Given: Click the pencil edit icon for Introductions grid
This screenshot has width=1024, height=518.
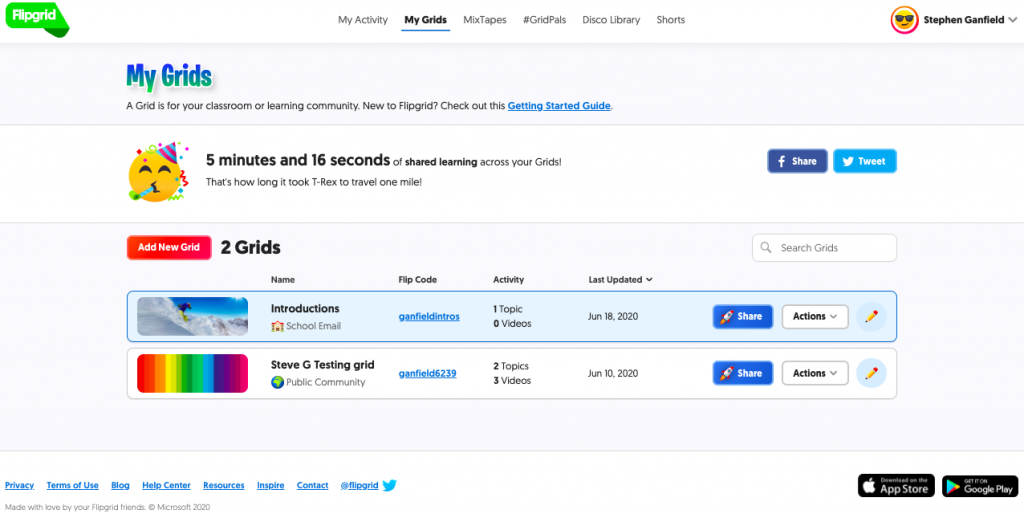Looking at the screenshot, I should (x=871, y=316).
